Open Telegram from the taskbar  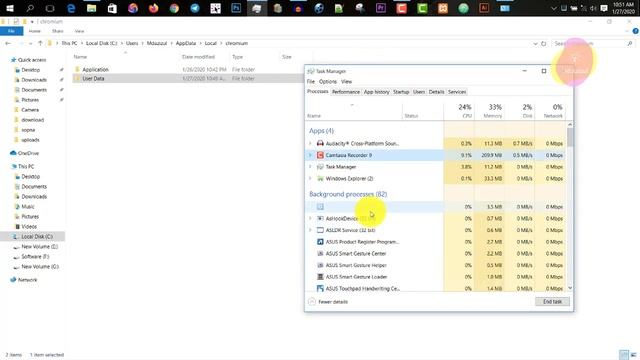(195, 8)
